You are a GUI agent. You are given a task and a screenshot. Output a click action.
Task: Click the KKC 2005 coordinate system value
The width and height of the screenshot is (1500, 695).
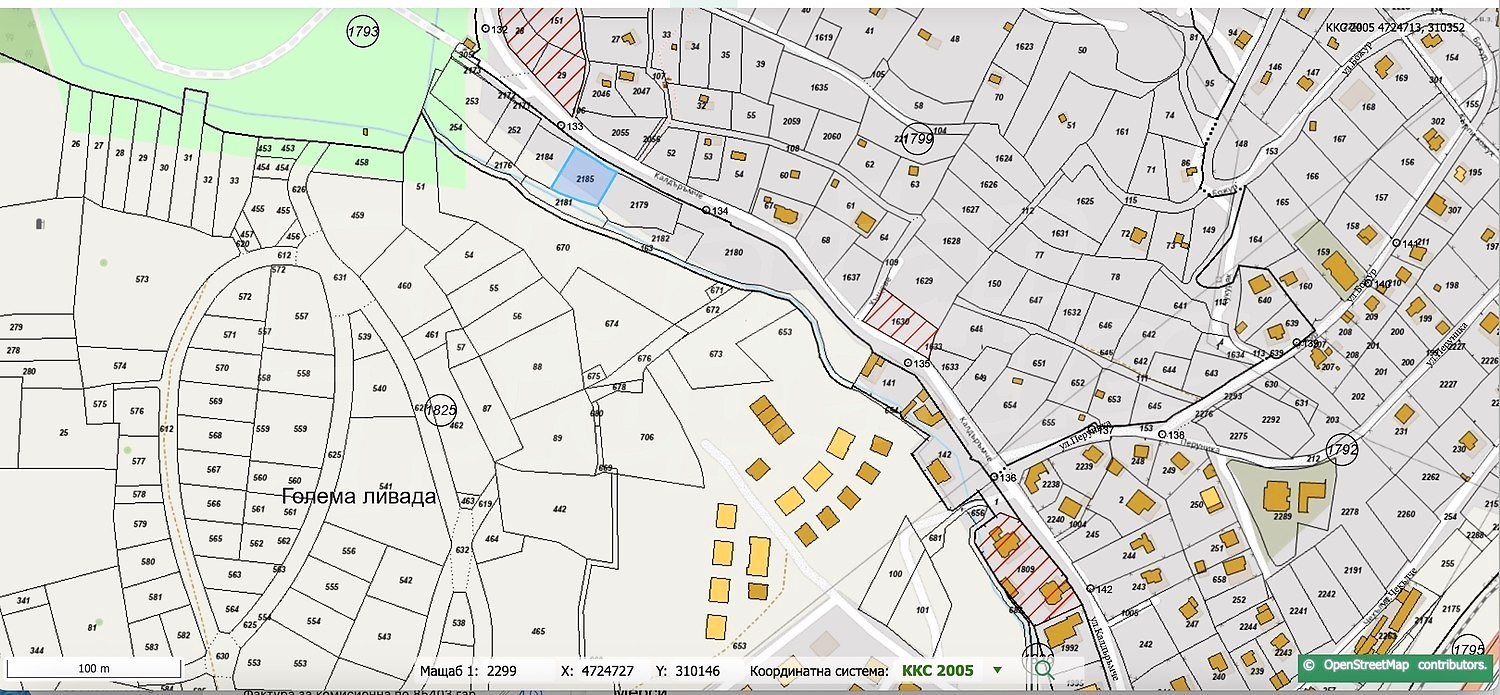pos(937,670)
